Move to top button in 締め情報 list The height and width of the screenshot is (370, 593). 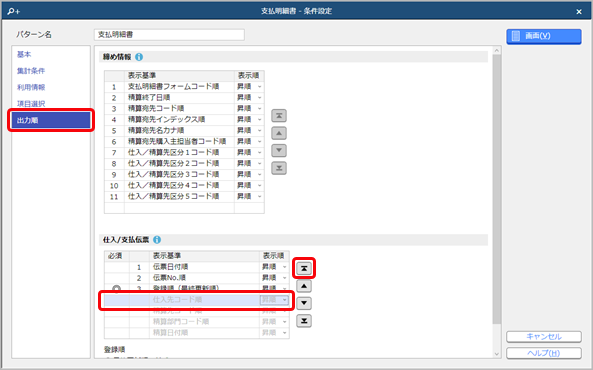point(279,116)
